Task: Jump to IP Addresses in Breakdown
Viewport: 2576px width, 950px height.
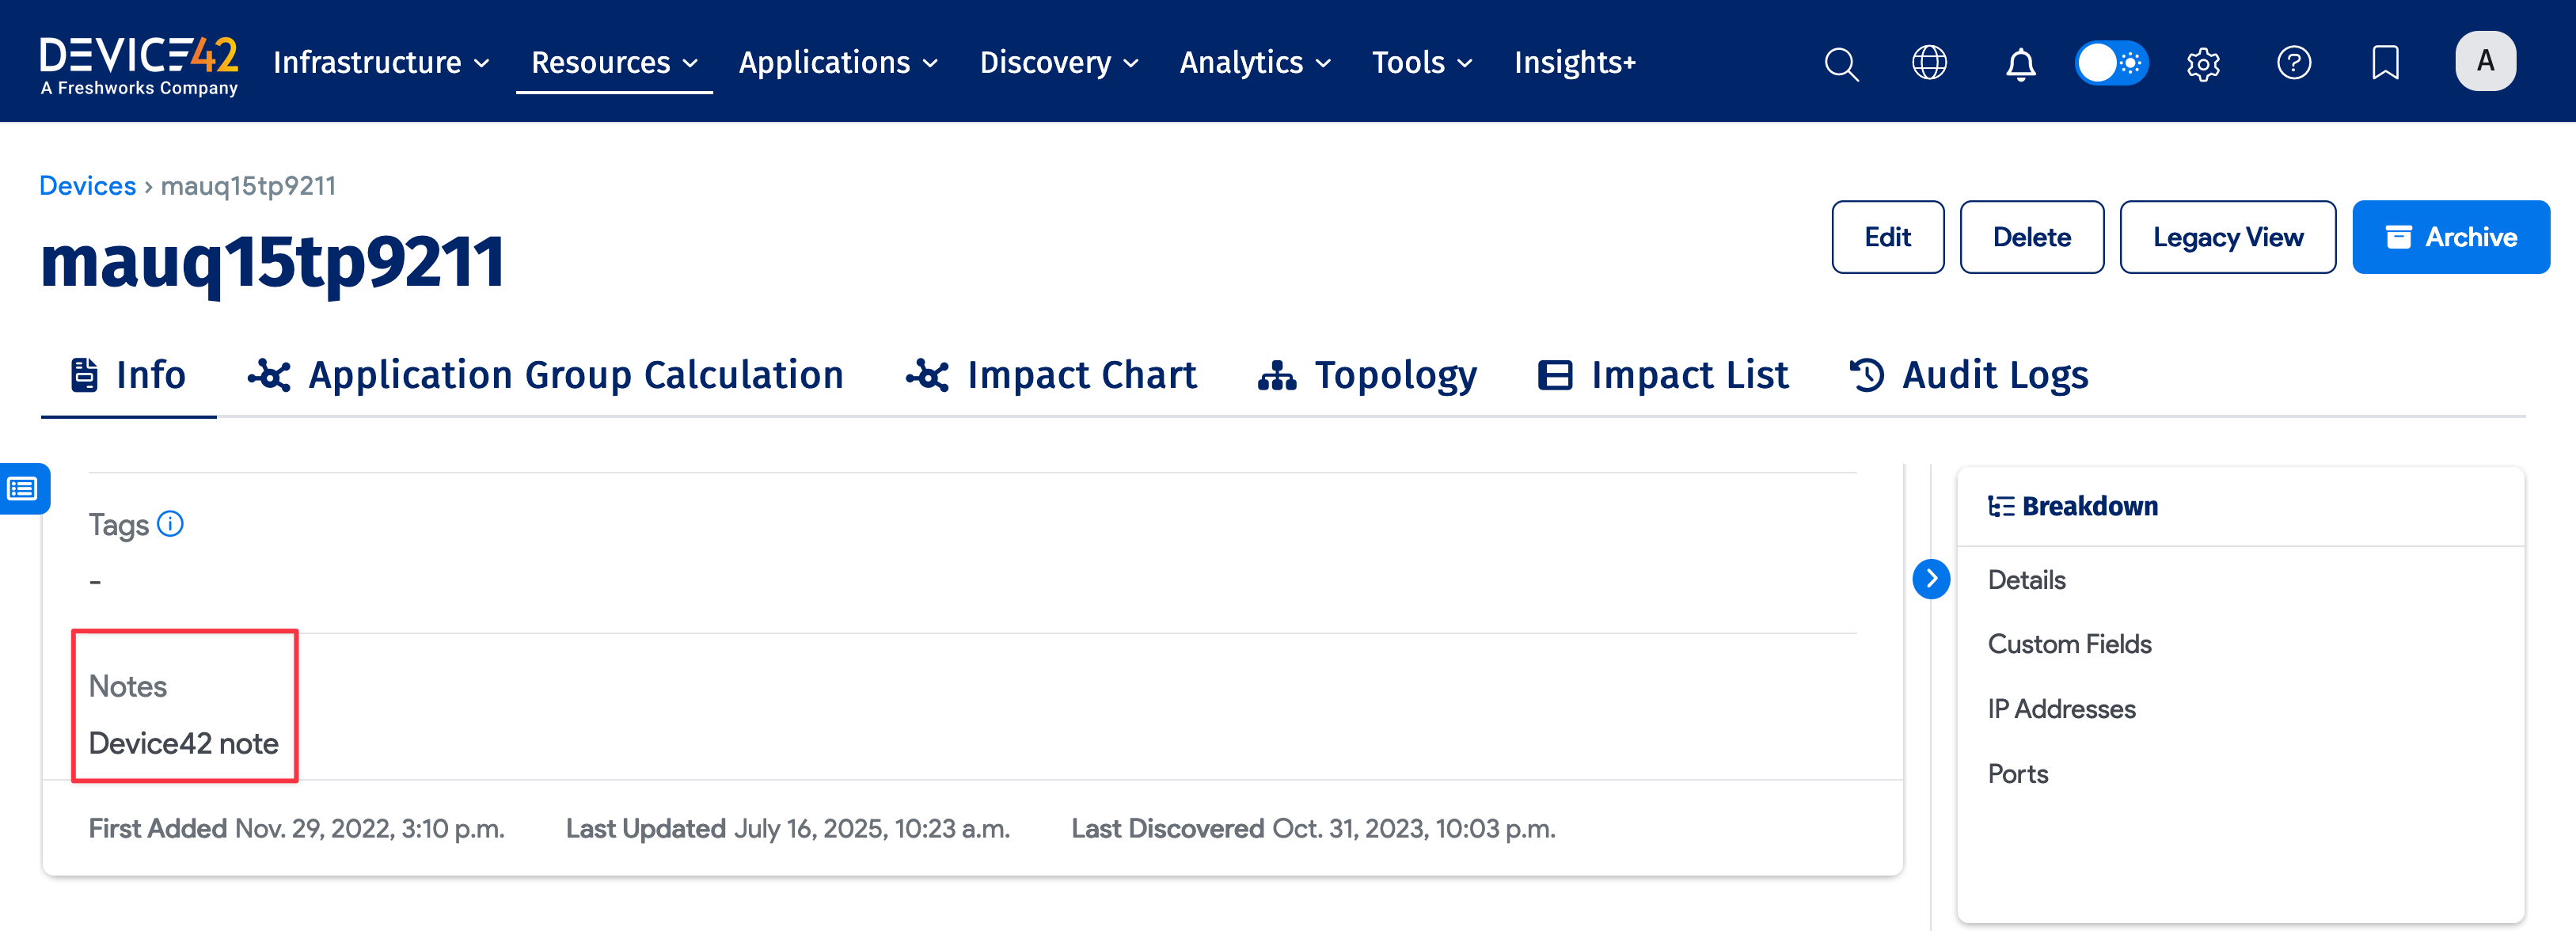Action: click(2061, 708)
